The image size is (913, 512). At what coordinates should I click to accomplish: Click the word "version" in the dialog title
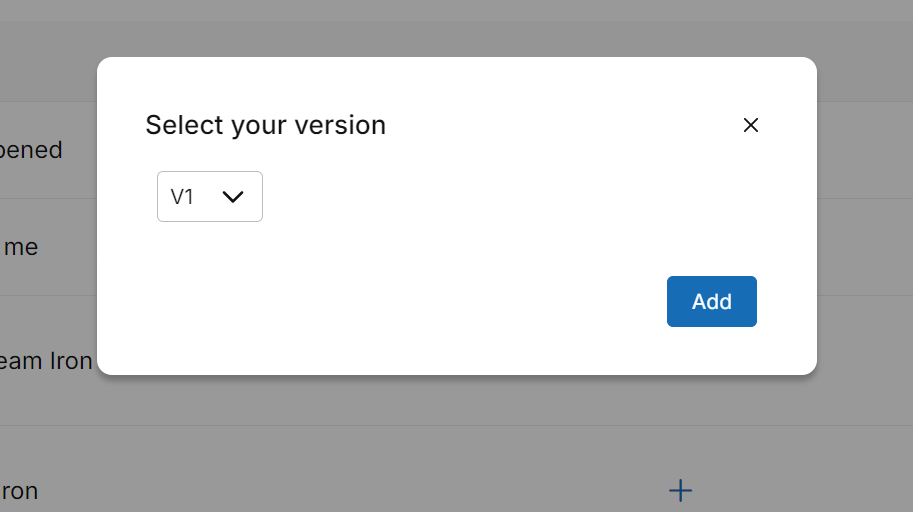343,125
